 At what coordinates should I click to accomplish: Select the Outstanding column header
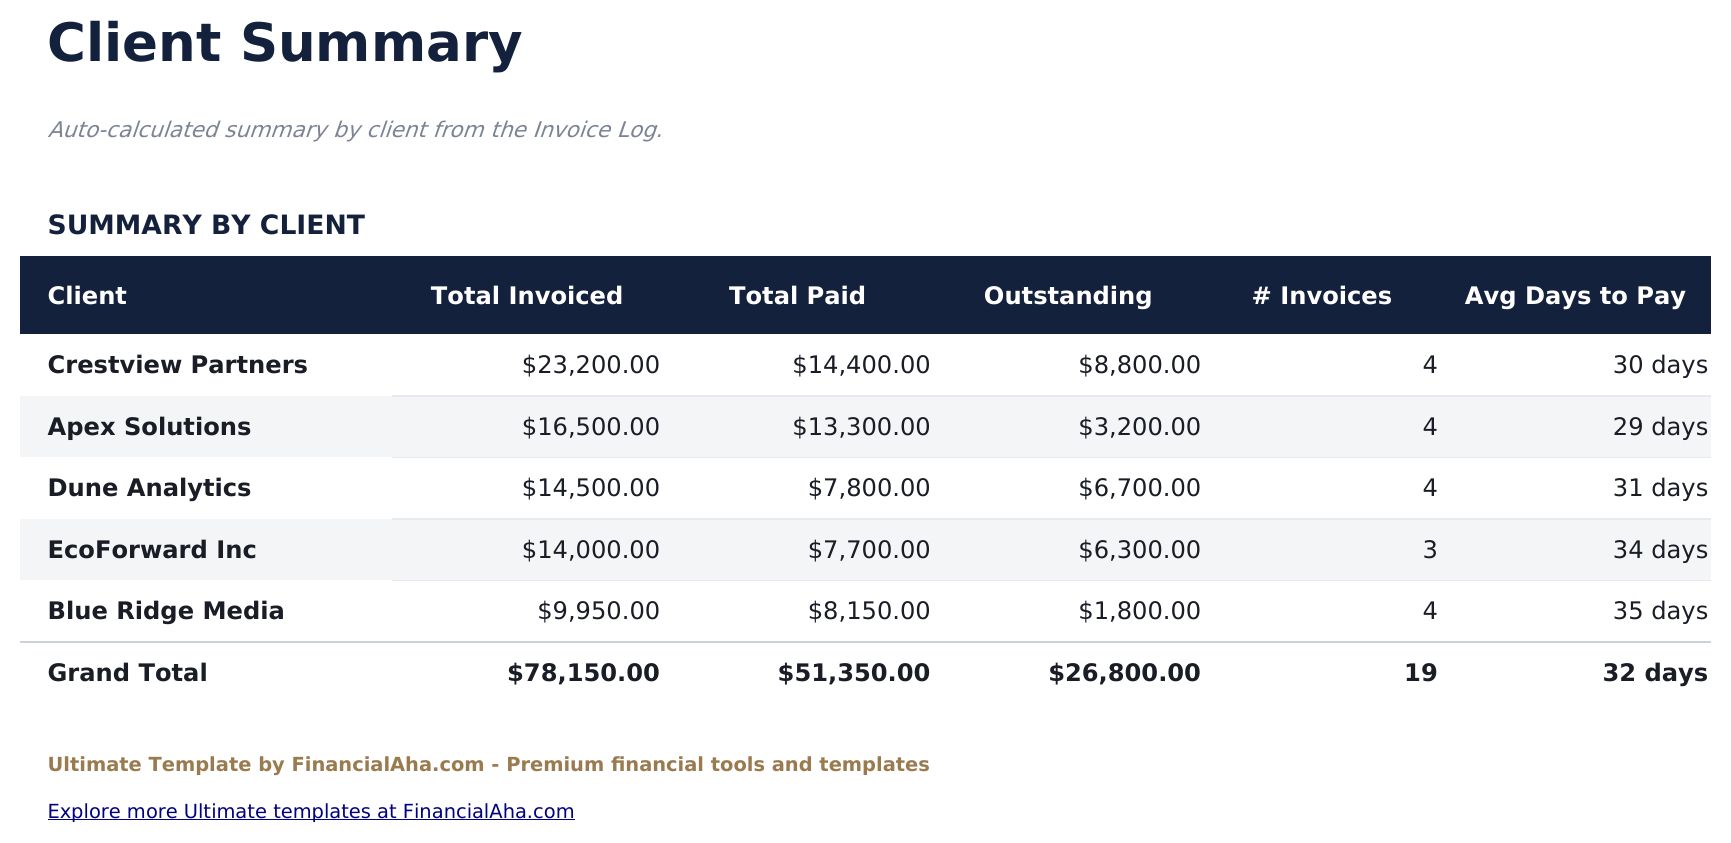[x=1067, y=296]
